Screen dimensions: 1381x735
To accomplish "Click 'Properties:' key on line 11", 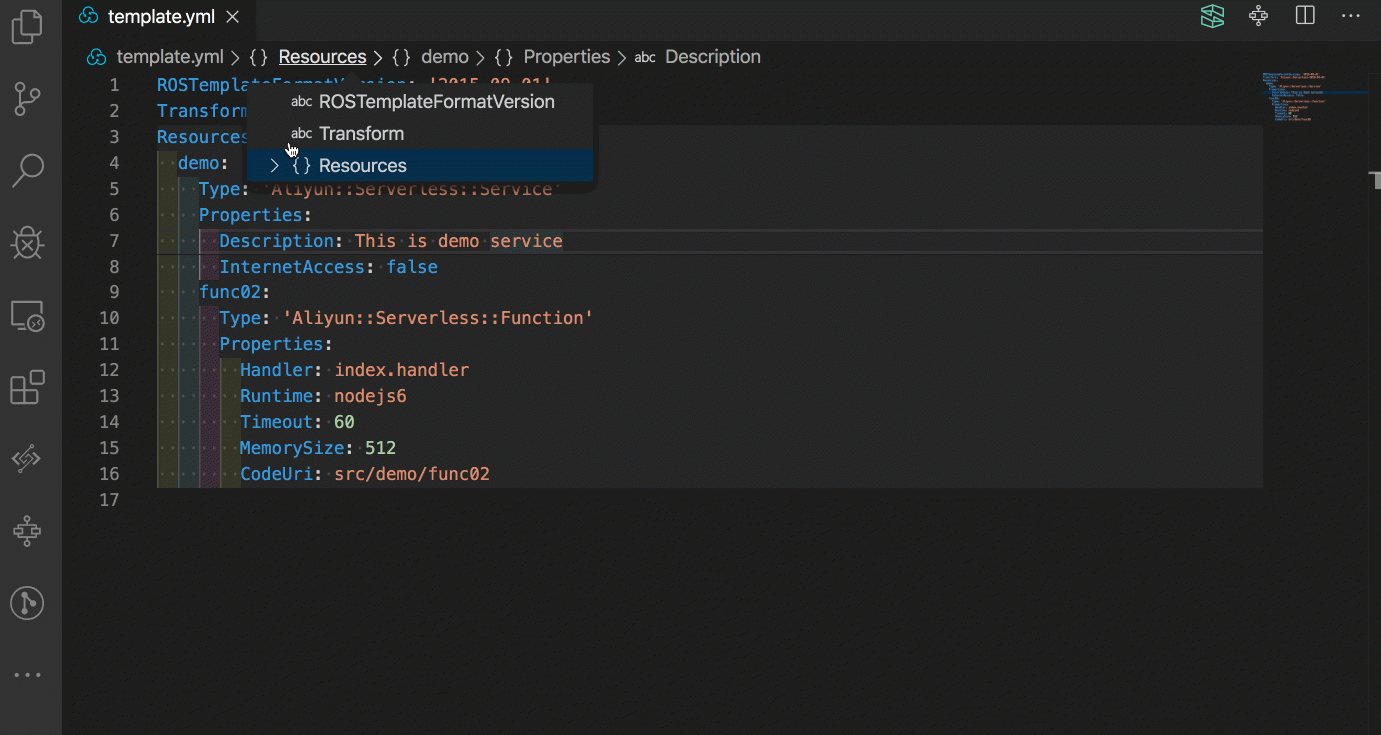I will point(277,344).
